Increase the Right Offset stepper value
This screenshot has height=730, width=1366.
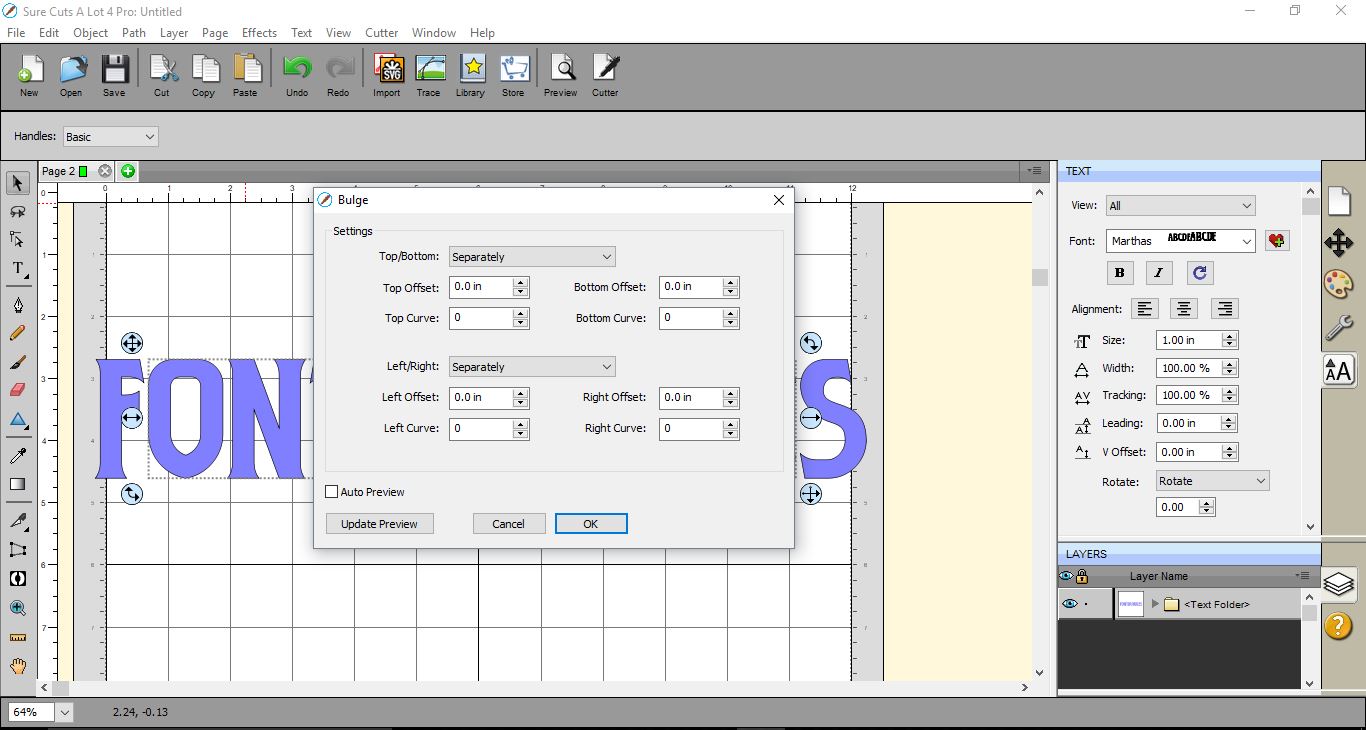[x=731, y=392]
